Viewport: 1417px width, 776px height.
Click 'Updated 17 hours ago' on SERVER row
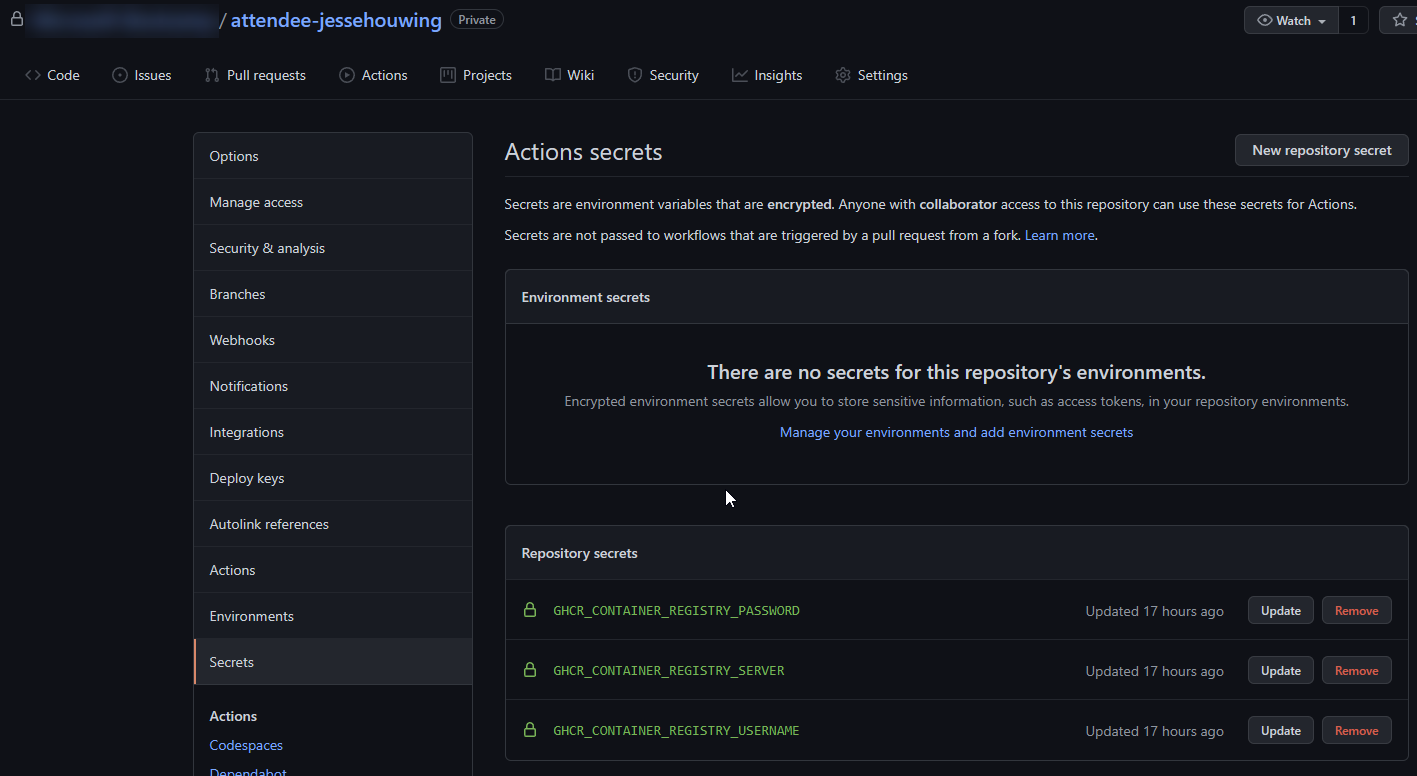point(1155,671)
